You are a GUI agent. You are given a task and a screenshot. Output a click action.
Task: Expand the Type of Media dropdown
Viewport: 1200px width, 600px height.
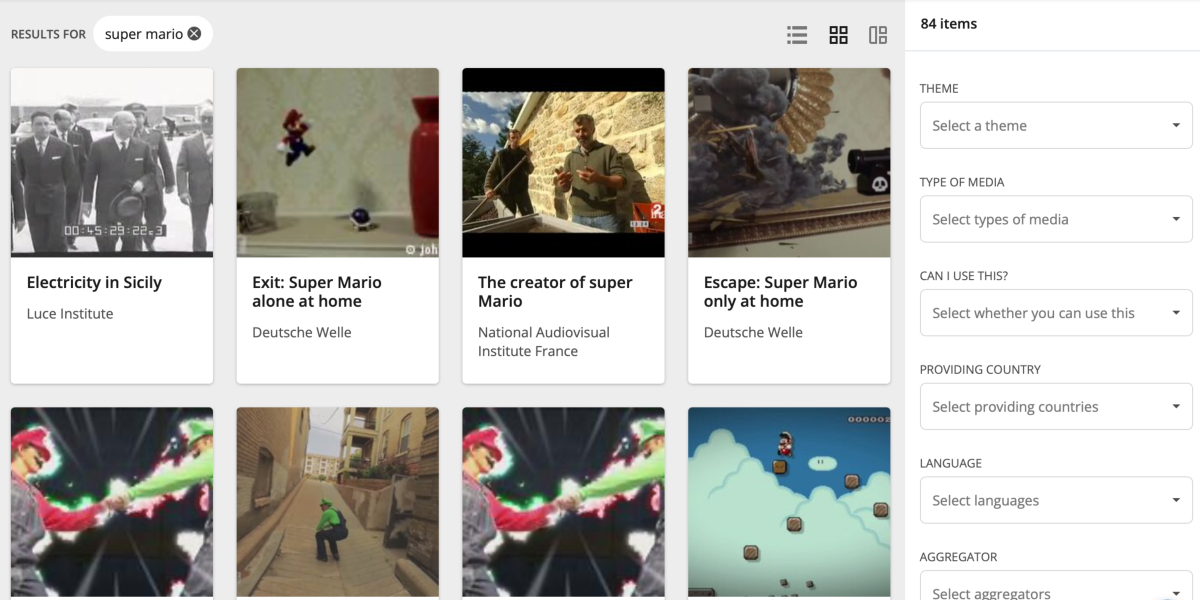[x=1056, y=219]
